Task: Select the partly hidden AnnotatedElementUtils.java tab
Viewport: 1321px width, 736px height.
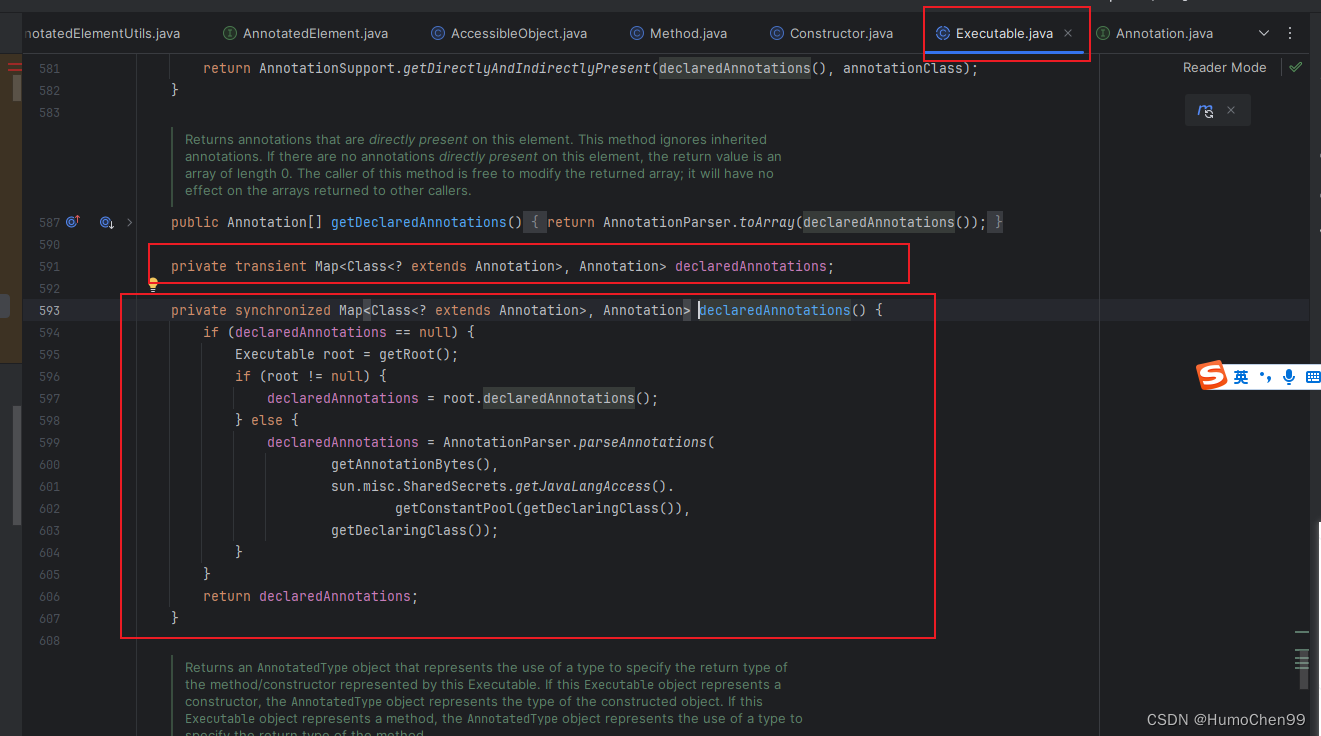Action: point(100,33)
